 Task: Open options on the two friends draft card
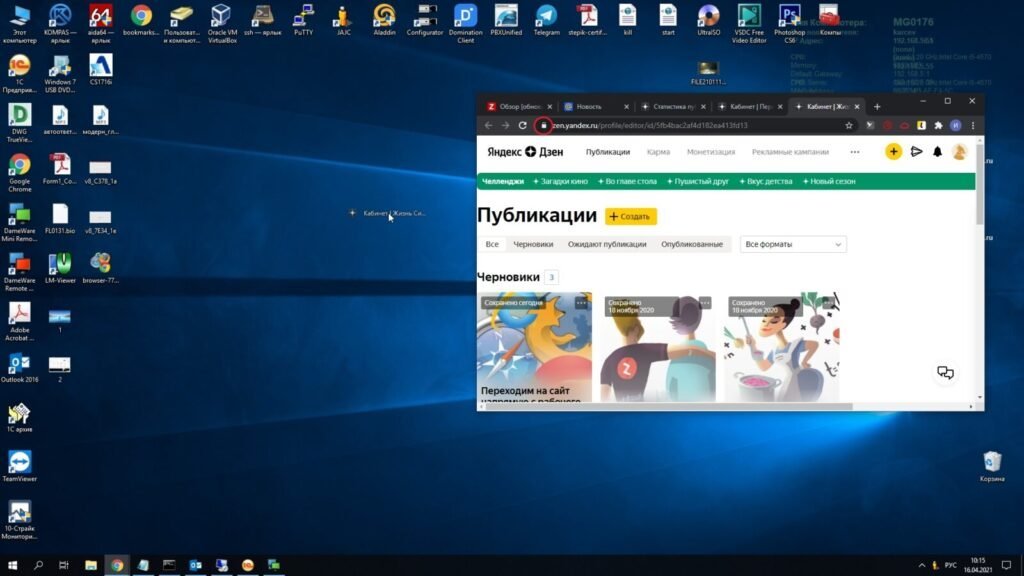[x=705, y=302]
